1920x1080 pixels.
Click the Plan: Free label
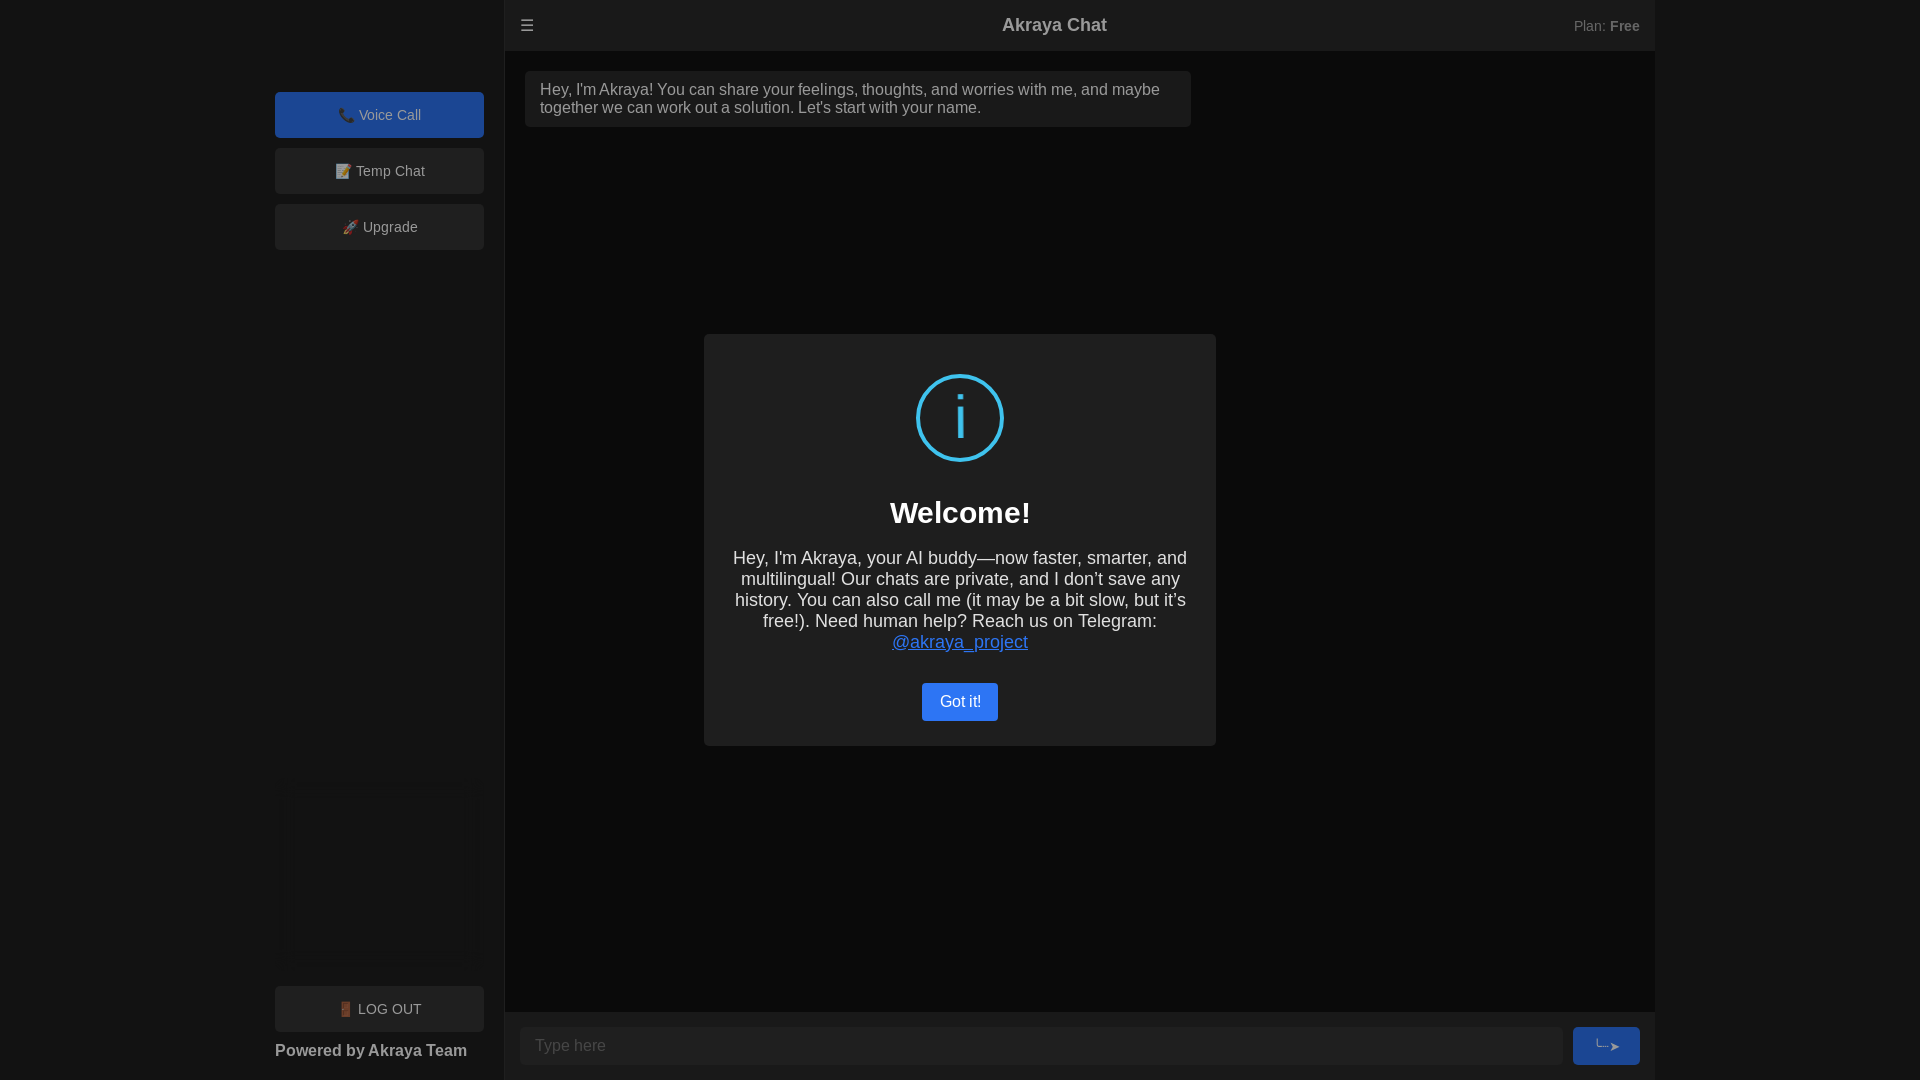[x=1606, y=26]
